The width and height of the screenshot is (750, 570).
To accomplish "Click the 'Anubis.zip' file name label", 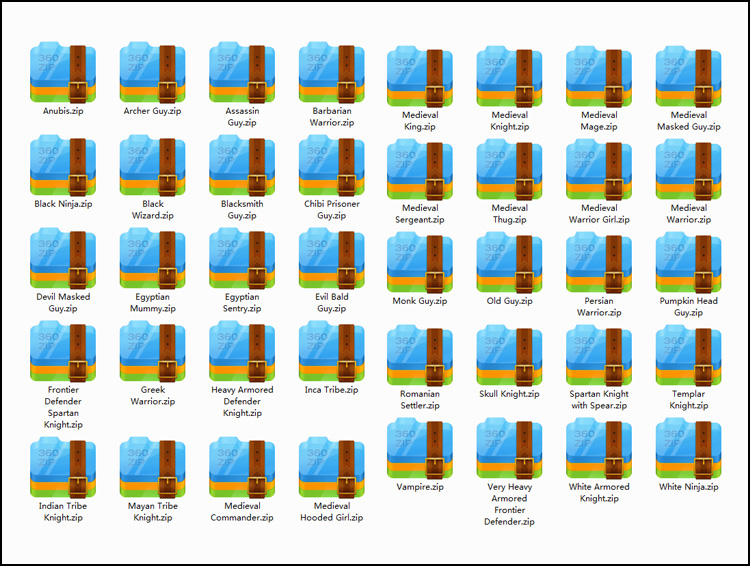I will [x=63, y=111].
